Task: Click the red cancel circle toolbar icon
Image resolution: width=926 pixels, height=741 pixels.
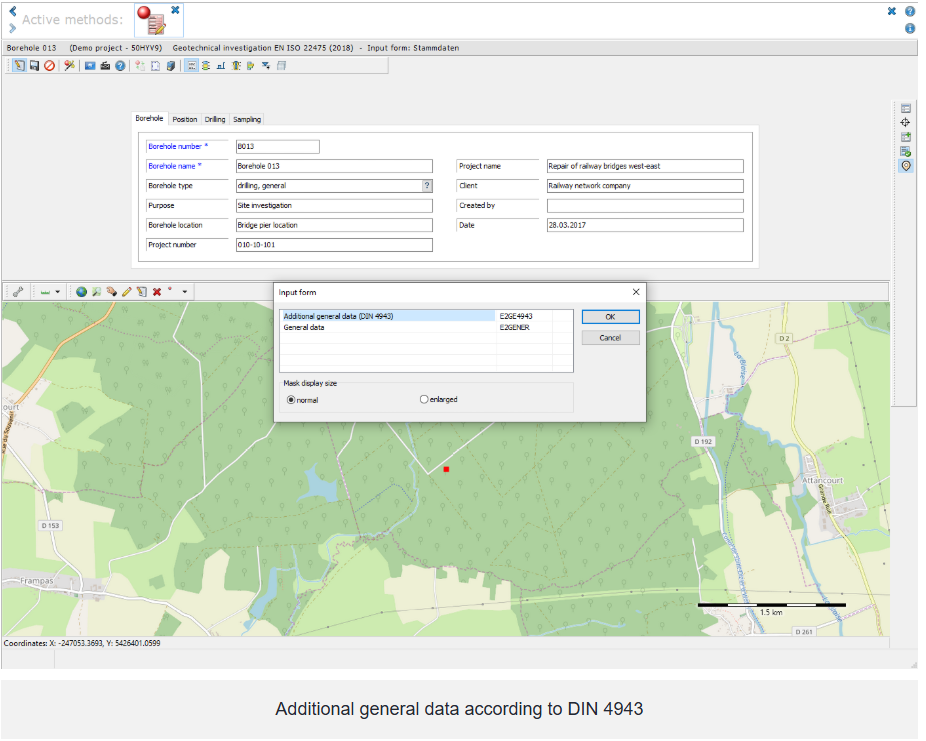Action: tap(49, 66)
